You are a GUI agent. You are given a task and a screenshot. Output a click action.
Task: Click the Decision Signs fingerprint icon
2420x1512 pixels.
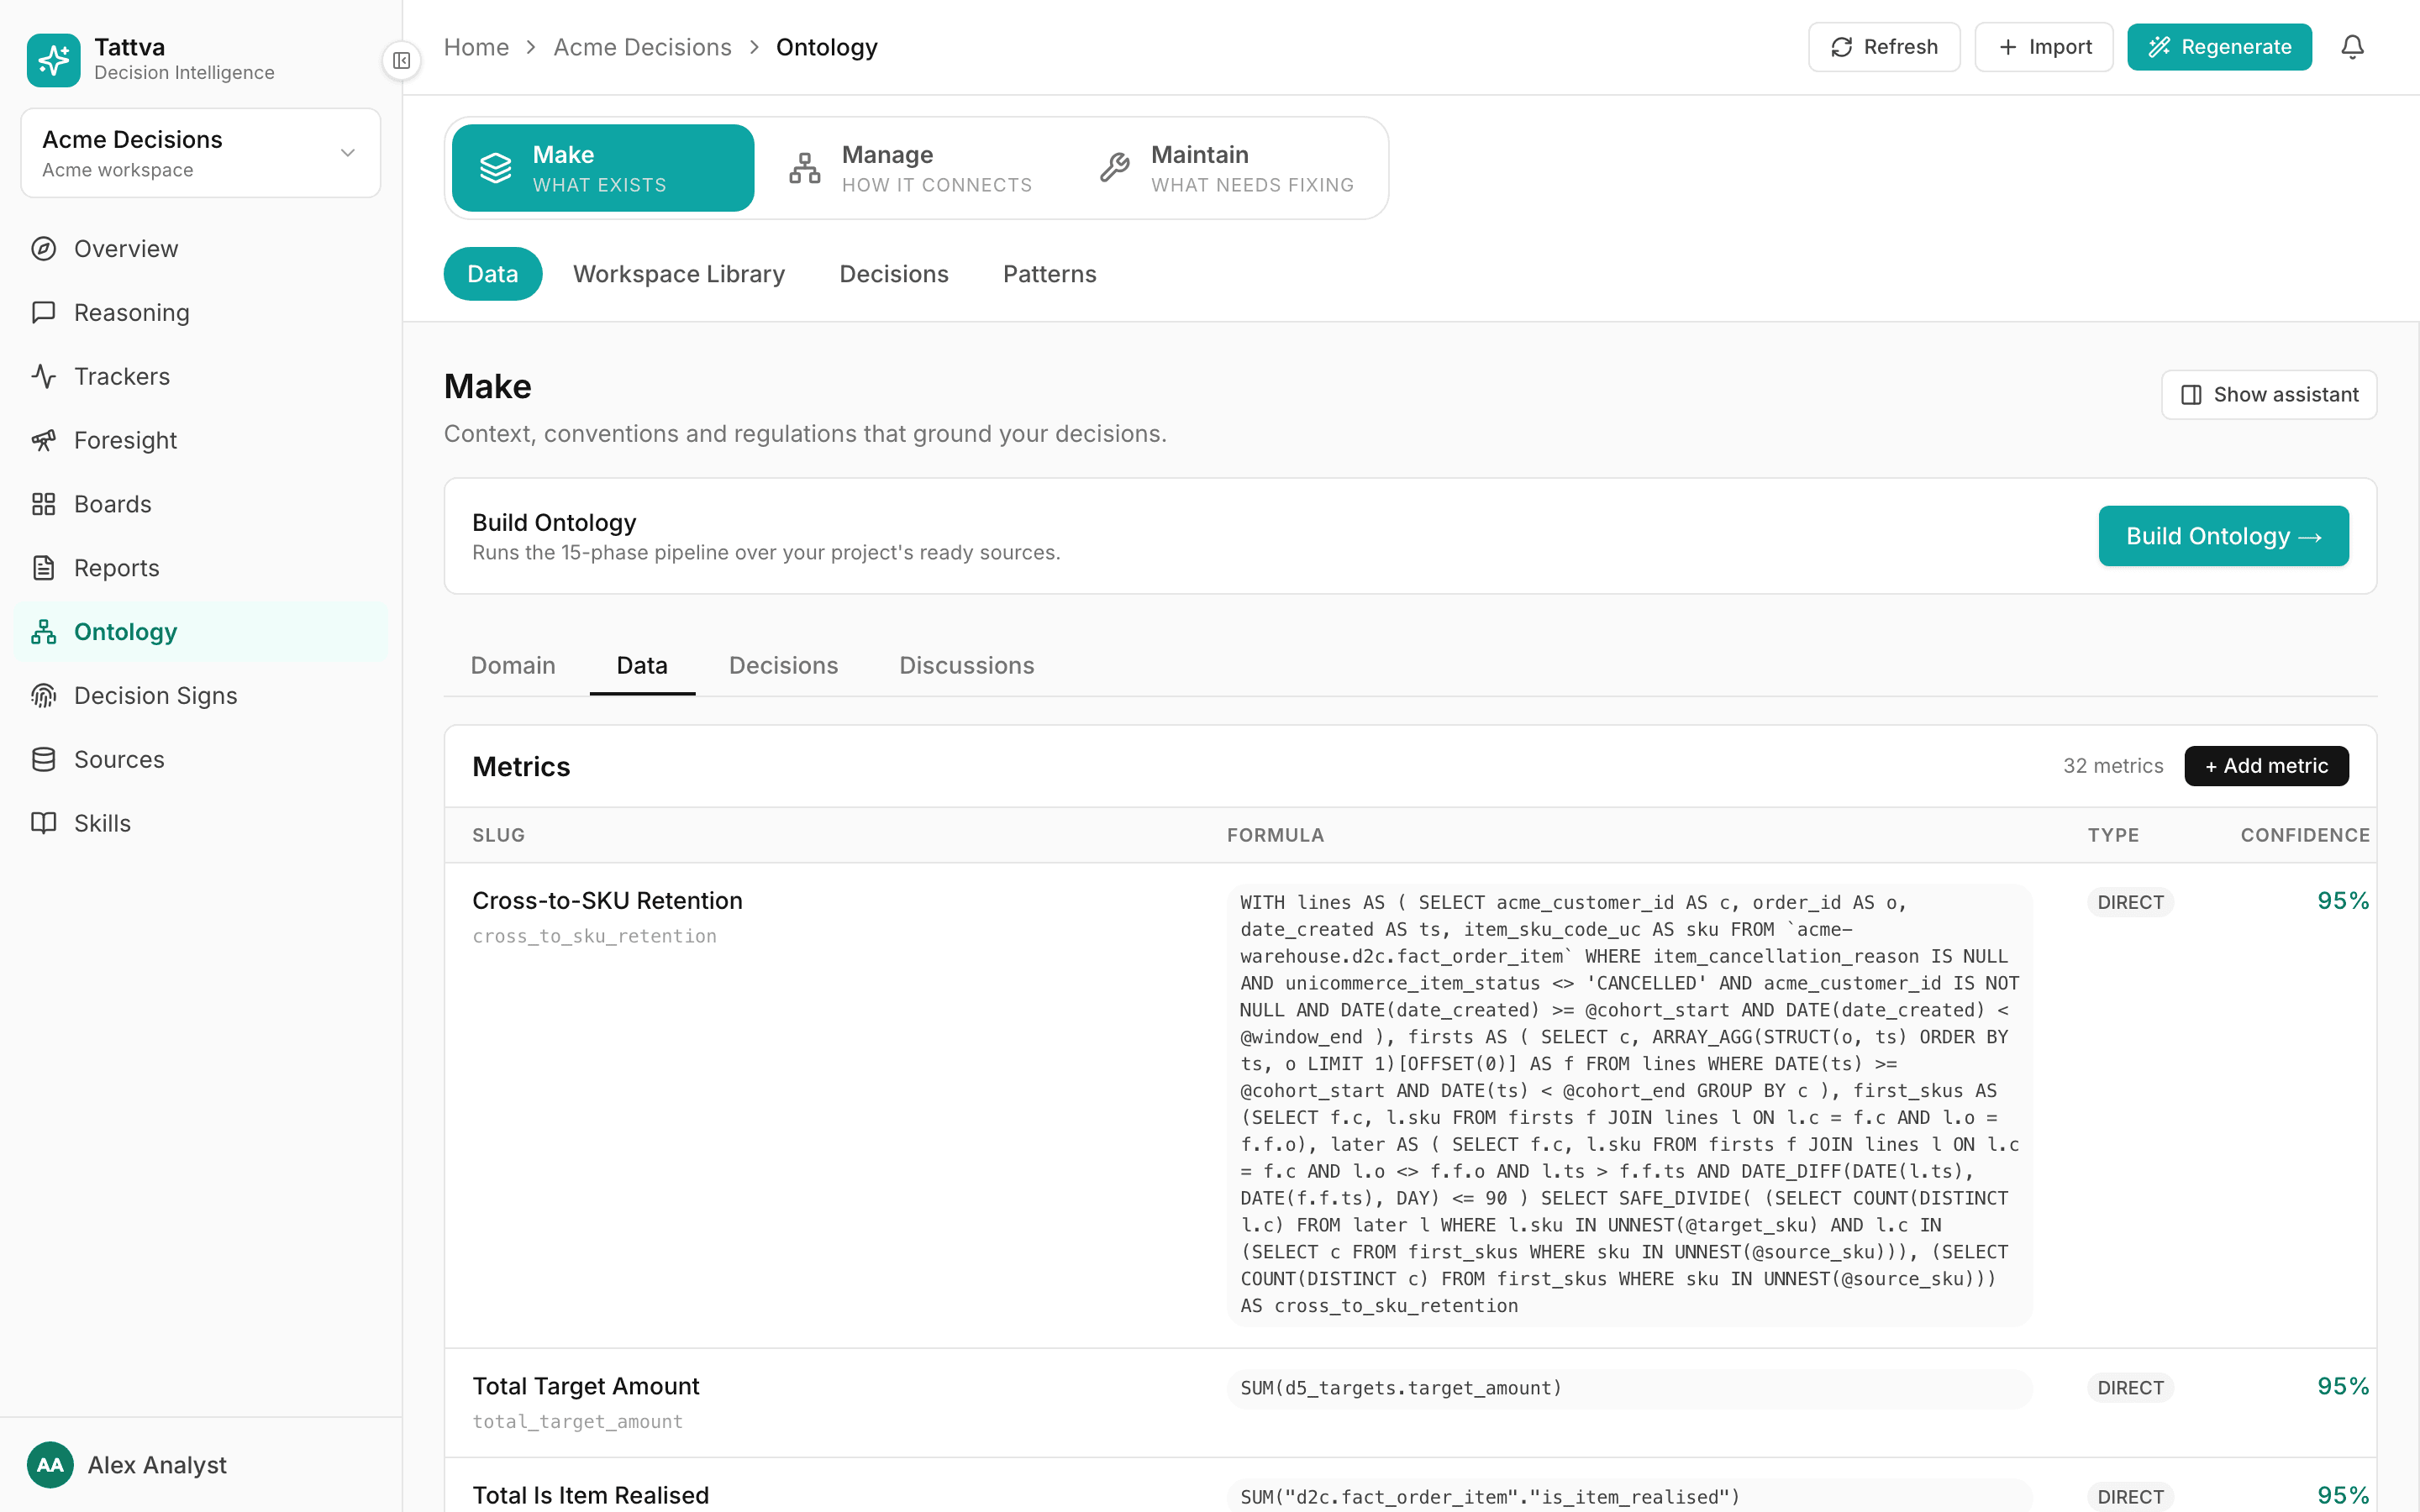tap(44, 696)
